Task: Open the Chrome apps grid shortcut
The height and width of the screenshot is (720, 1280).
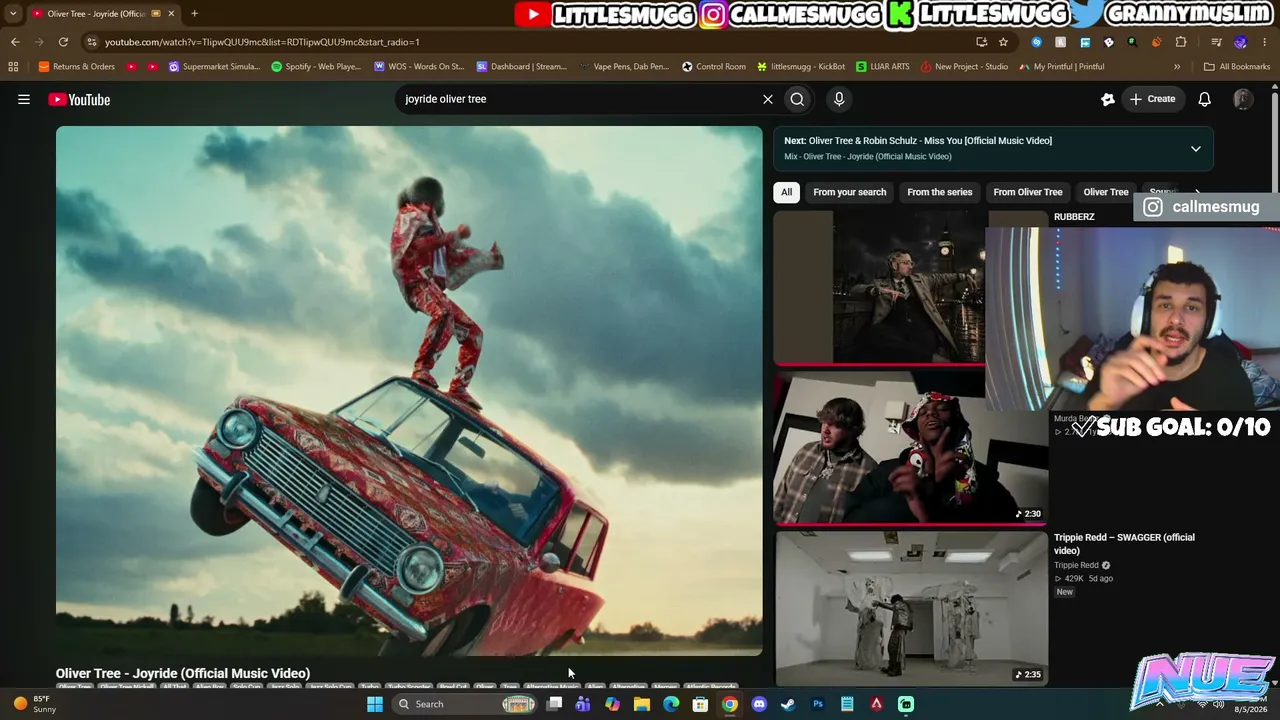Action: click(x=13, y=67)
